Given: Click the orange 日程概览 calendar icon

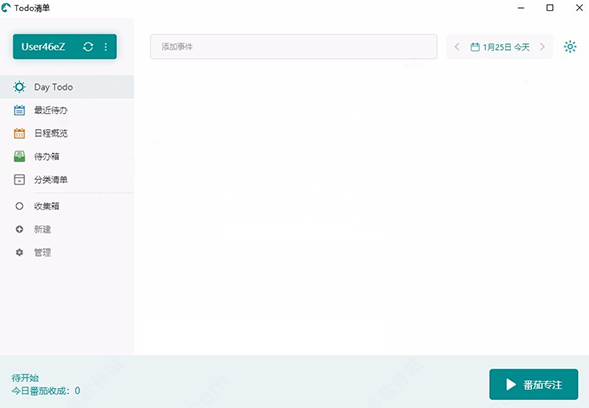Looking at the screenshot, I should click(20, 133).
